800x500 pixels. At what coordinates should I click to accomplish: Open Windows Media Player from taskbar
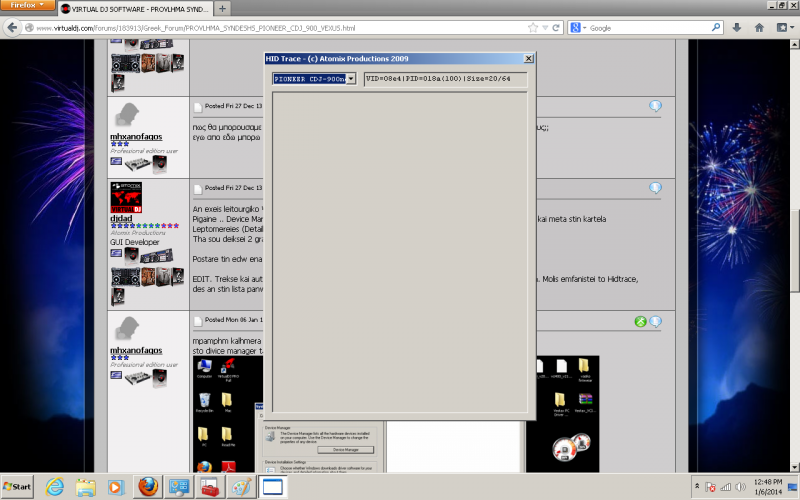116,487
